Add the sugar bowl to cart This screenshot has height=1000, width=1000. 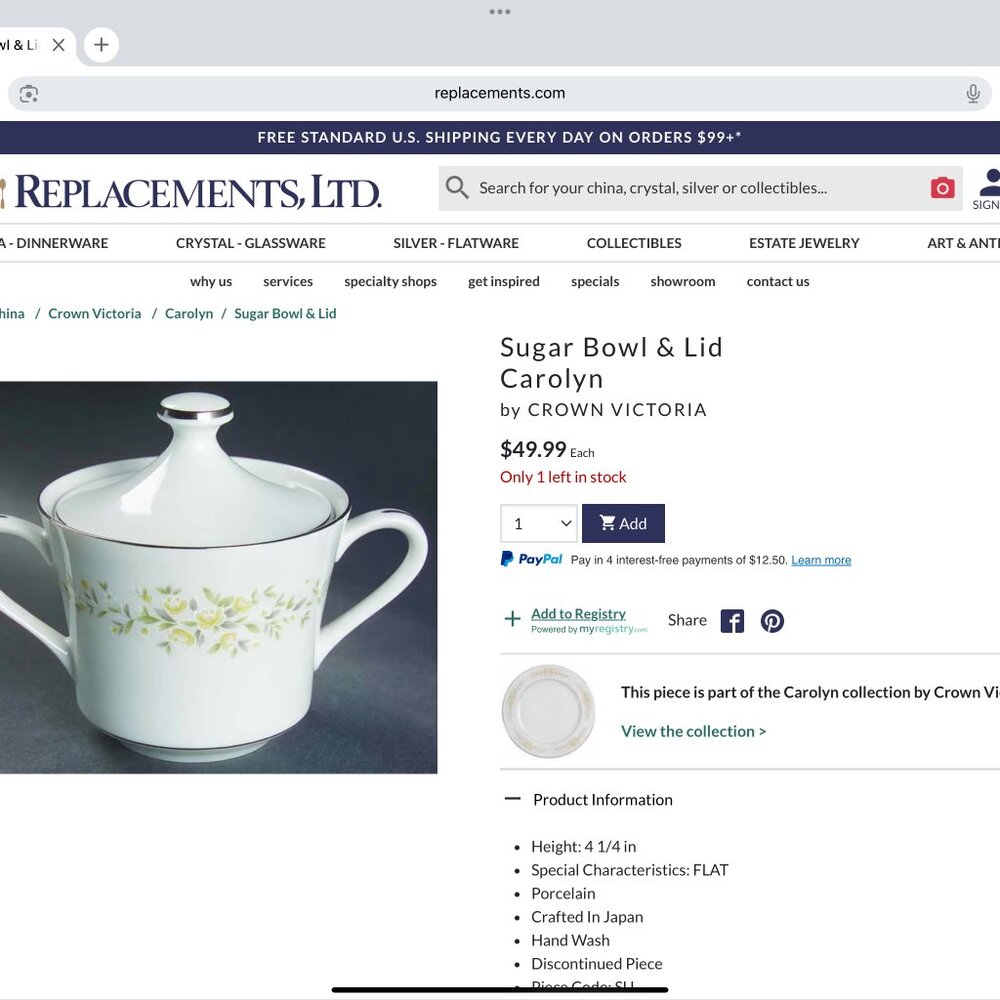tap(623, 524)
